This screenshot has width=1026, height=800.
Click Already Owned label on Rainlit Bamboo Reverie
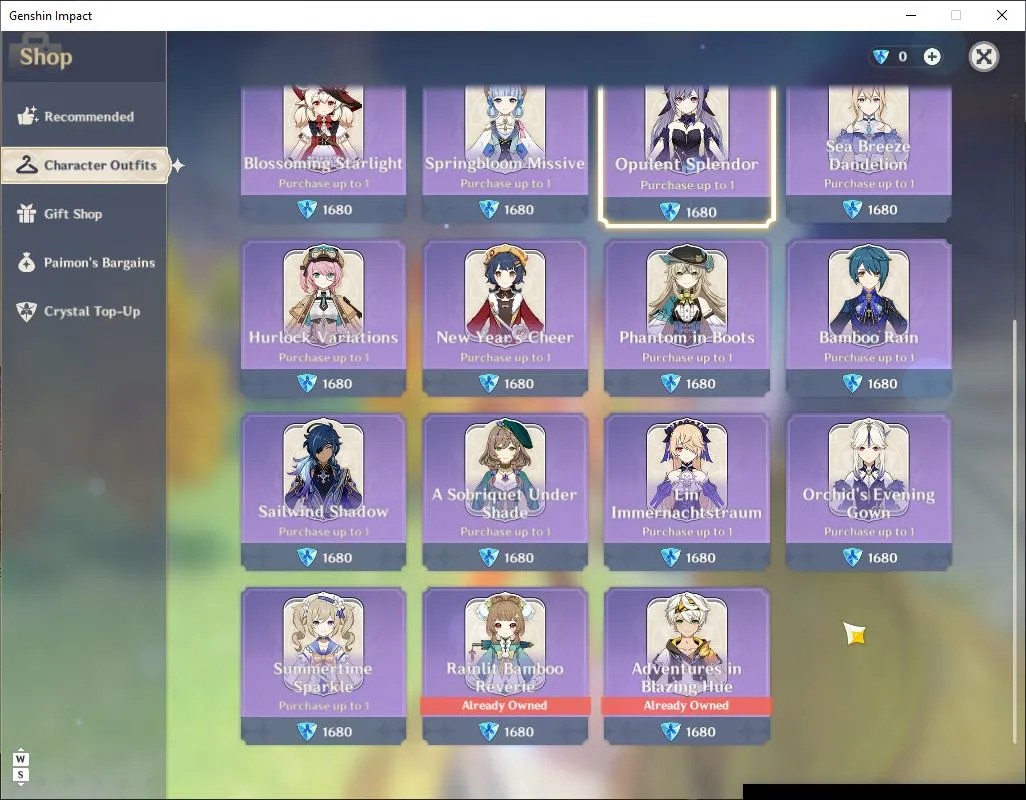point(504,705)
